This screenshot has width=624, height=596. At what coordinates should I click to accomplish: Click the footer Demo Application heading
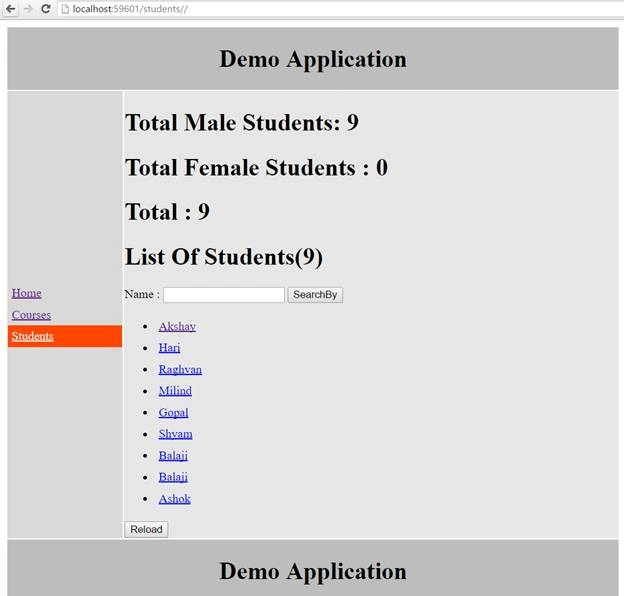point(313,571)
